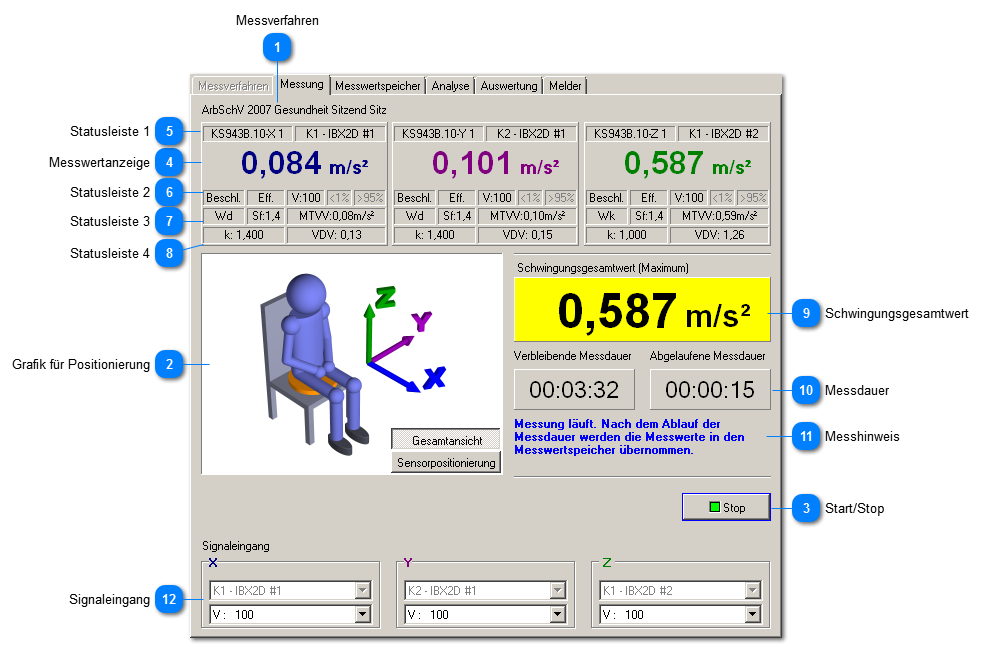Click callout badge 12 beside Signaleingang
Screen dimensions: 985x647
(170, 600)
